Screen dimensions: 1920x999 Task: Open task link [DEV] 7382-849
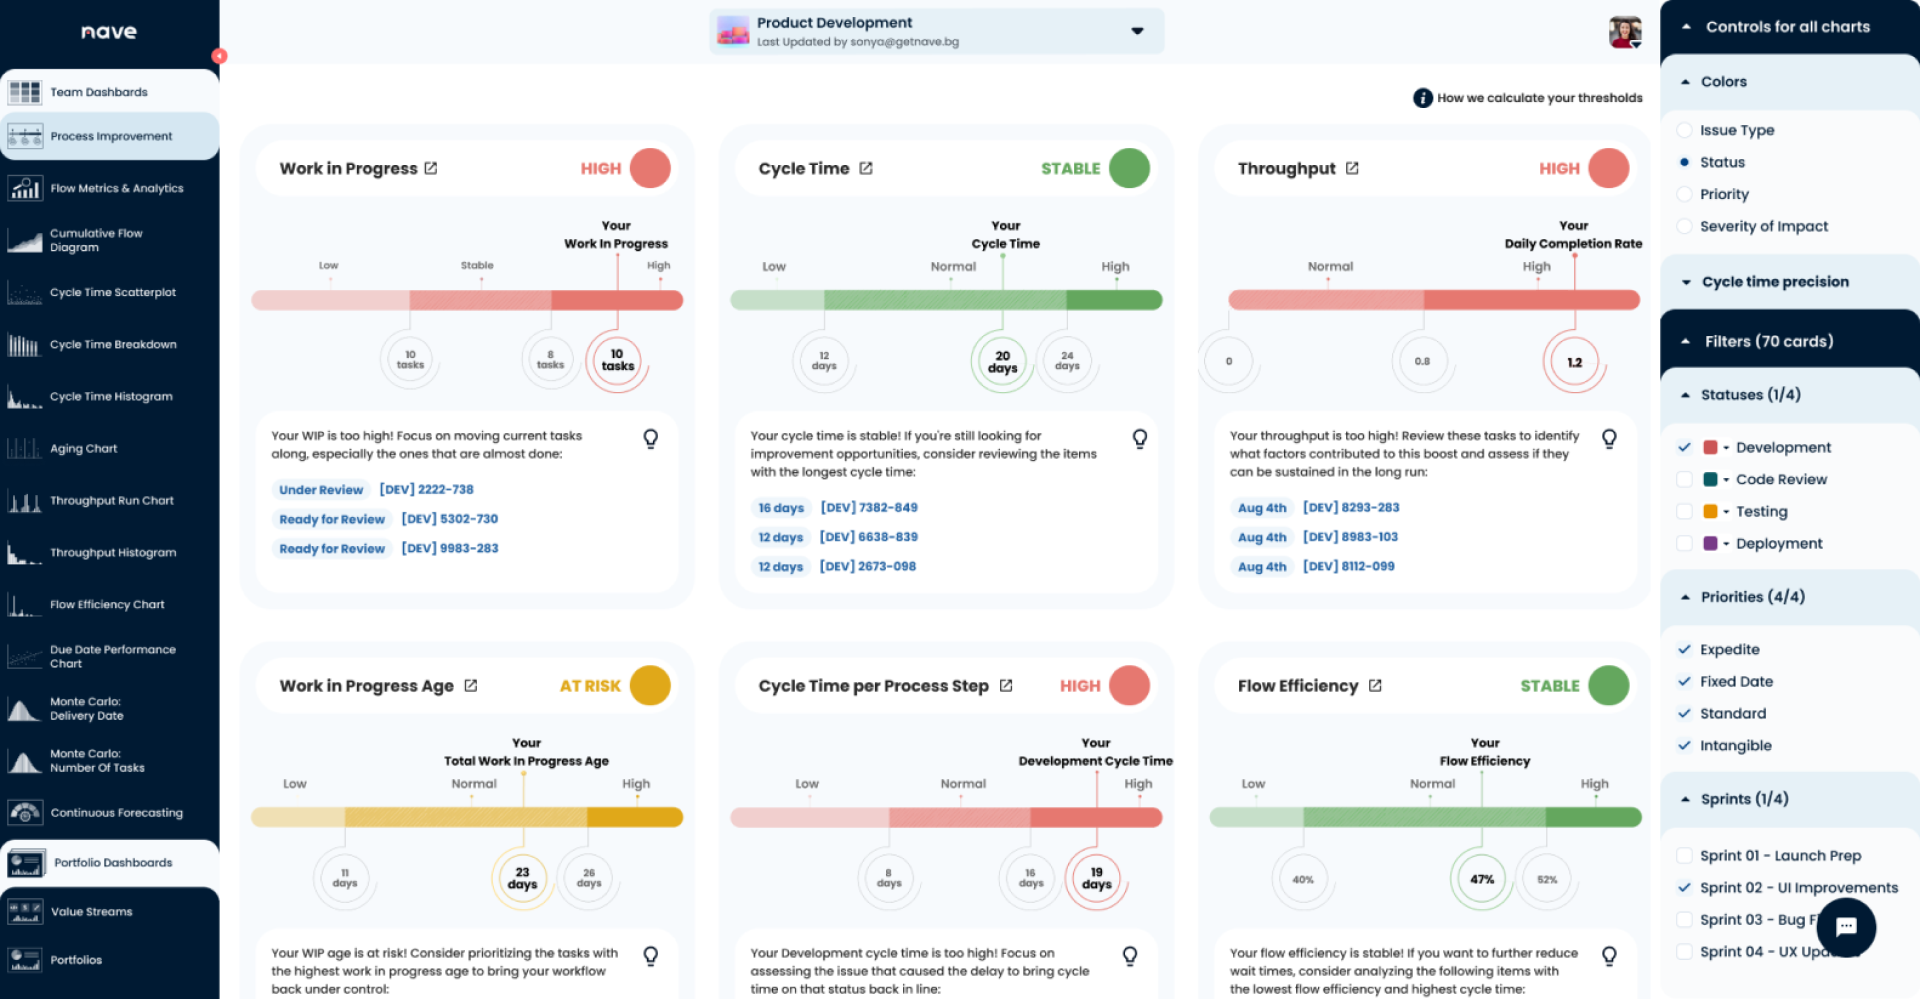pos(868,507)
